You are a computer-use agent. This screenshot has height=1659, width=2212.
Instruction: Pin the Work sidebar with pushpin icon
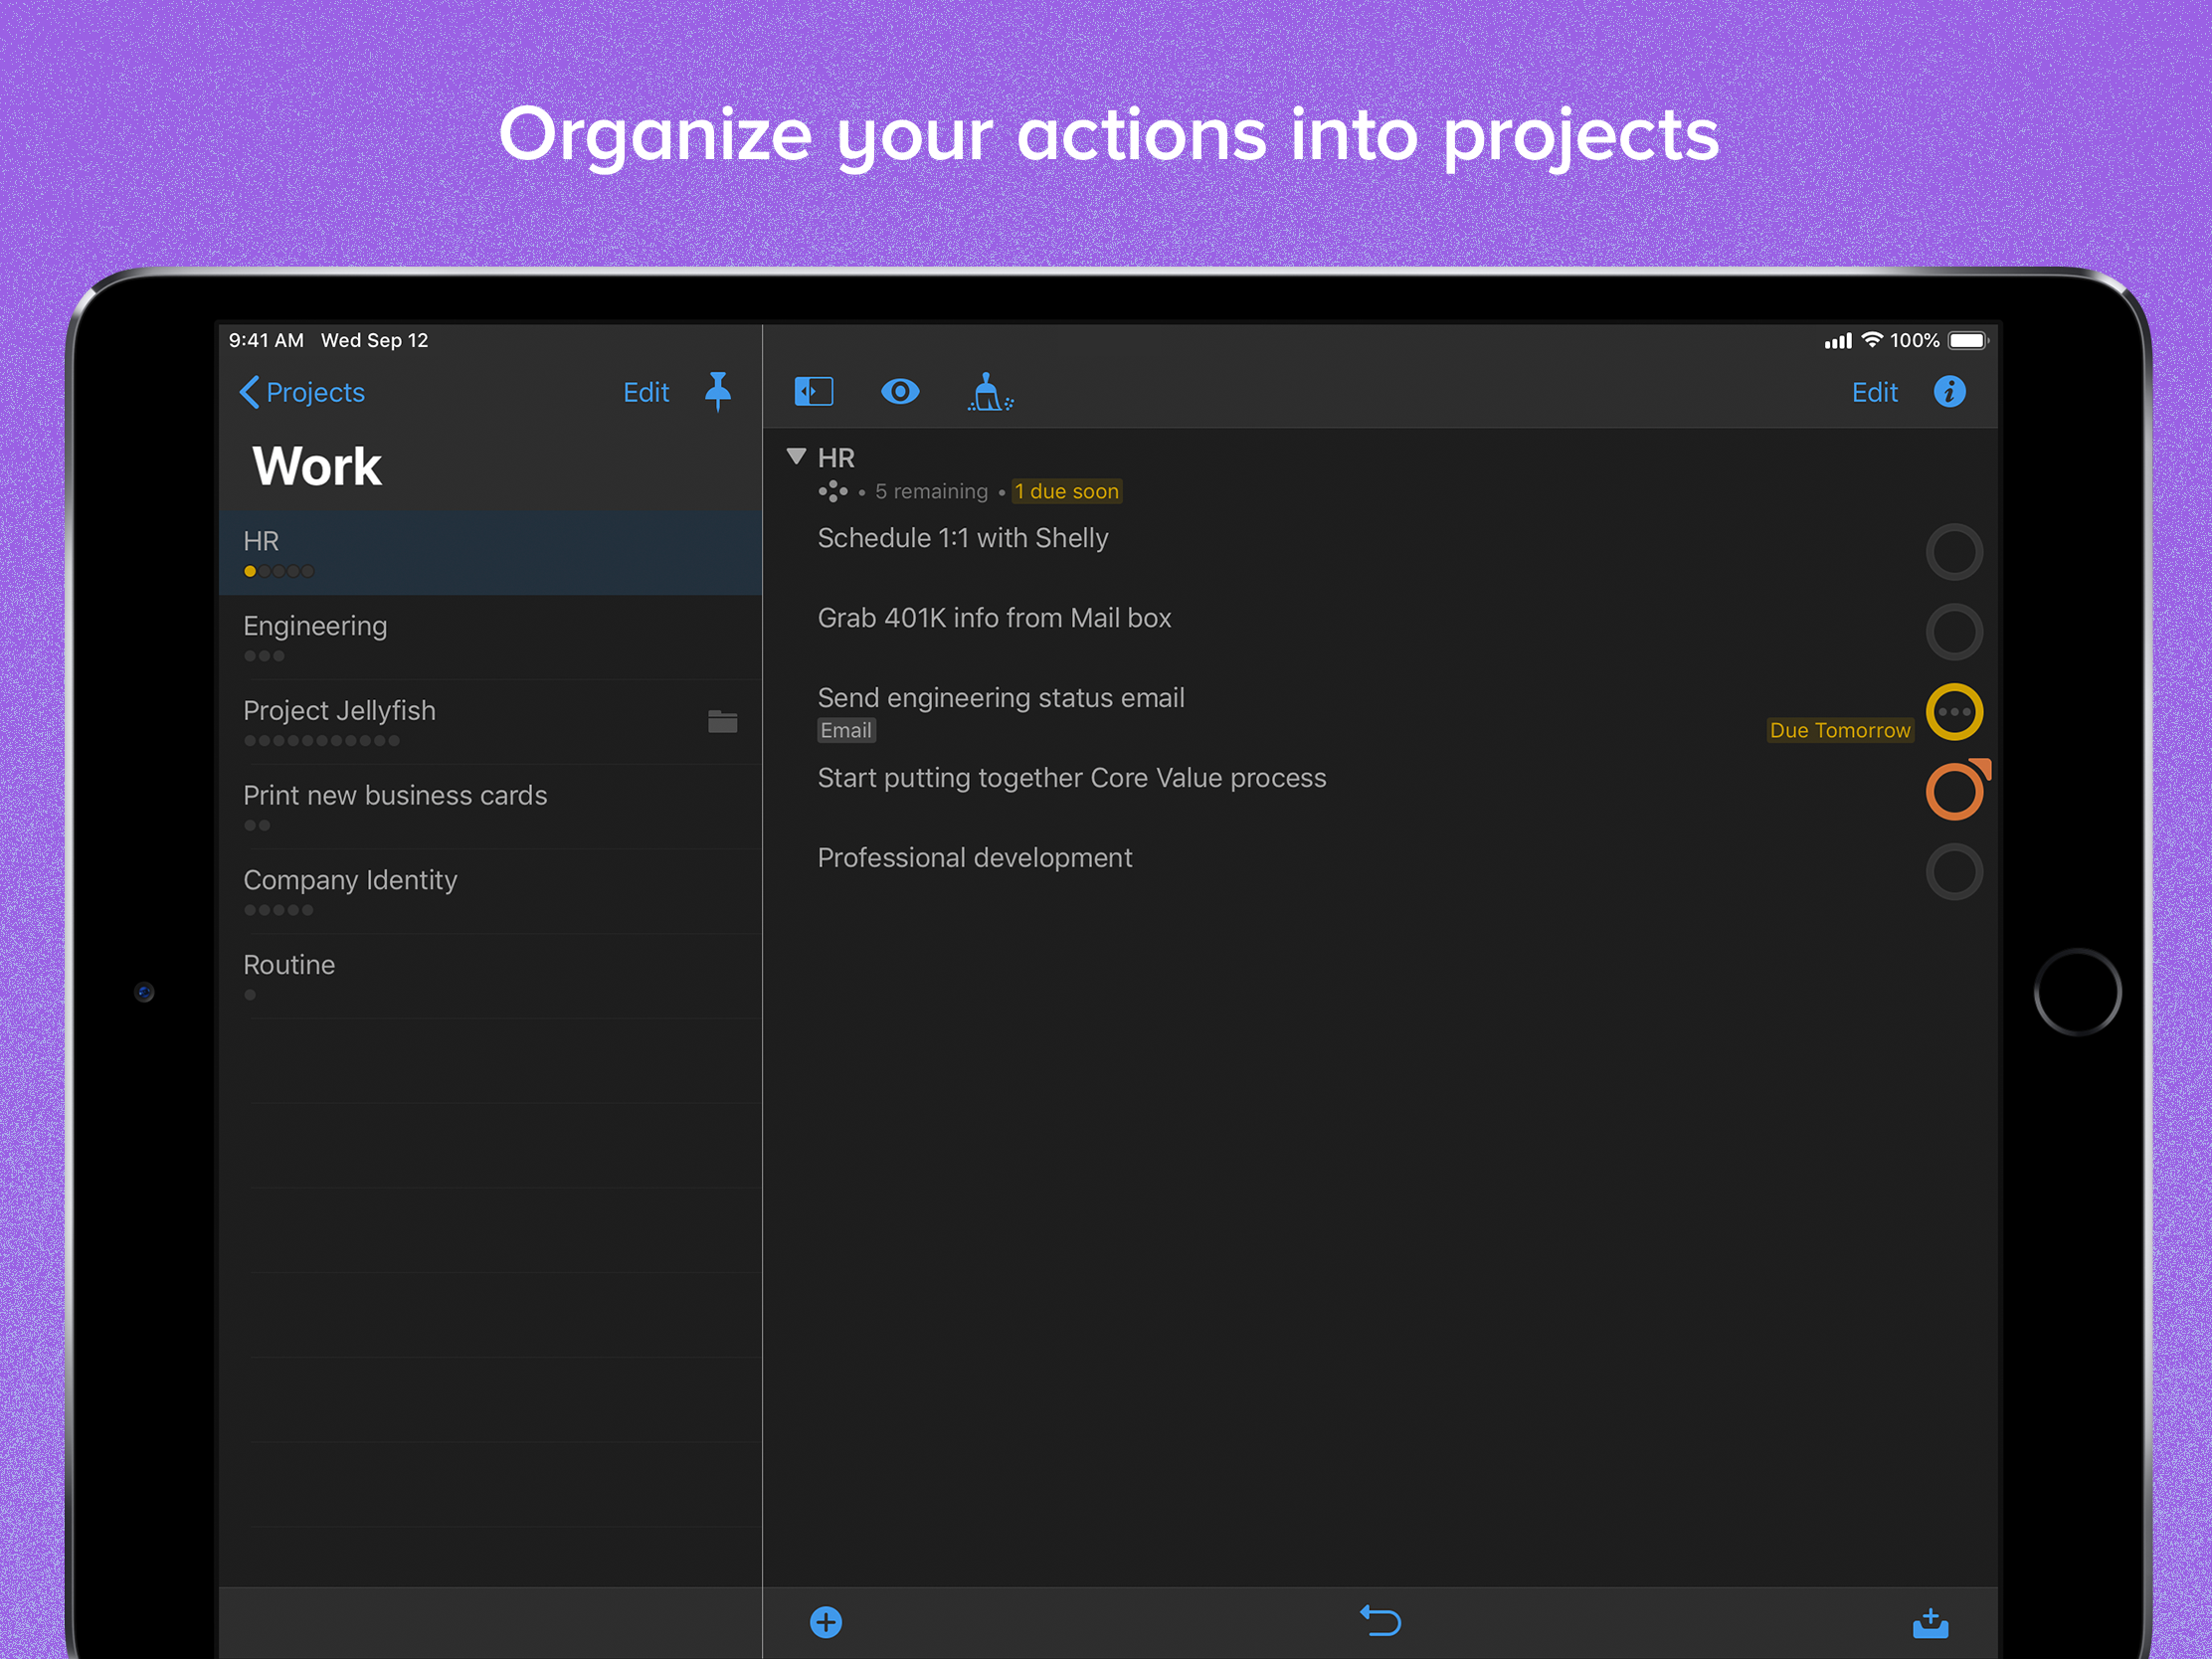pyautogui.click(x=718, y=391)
